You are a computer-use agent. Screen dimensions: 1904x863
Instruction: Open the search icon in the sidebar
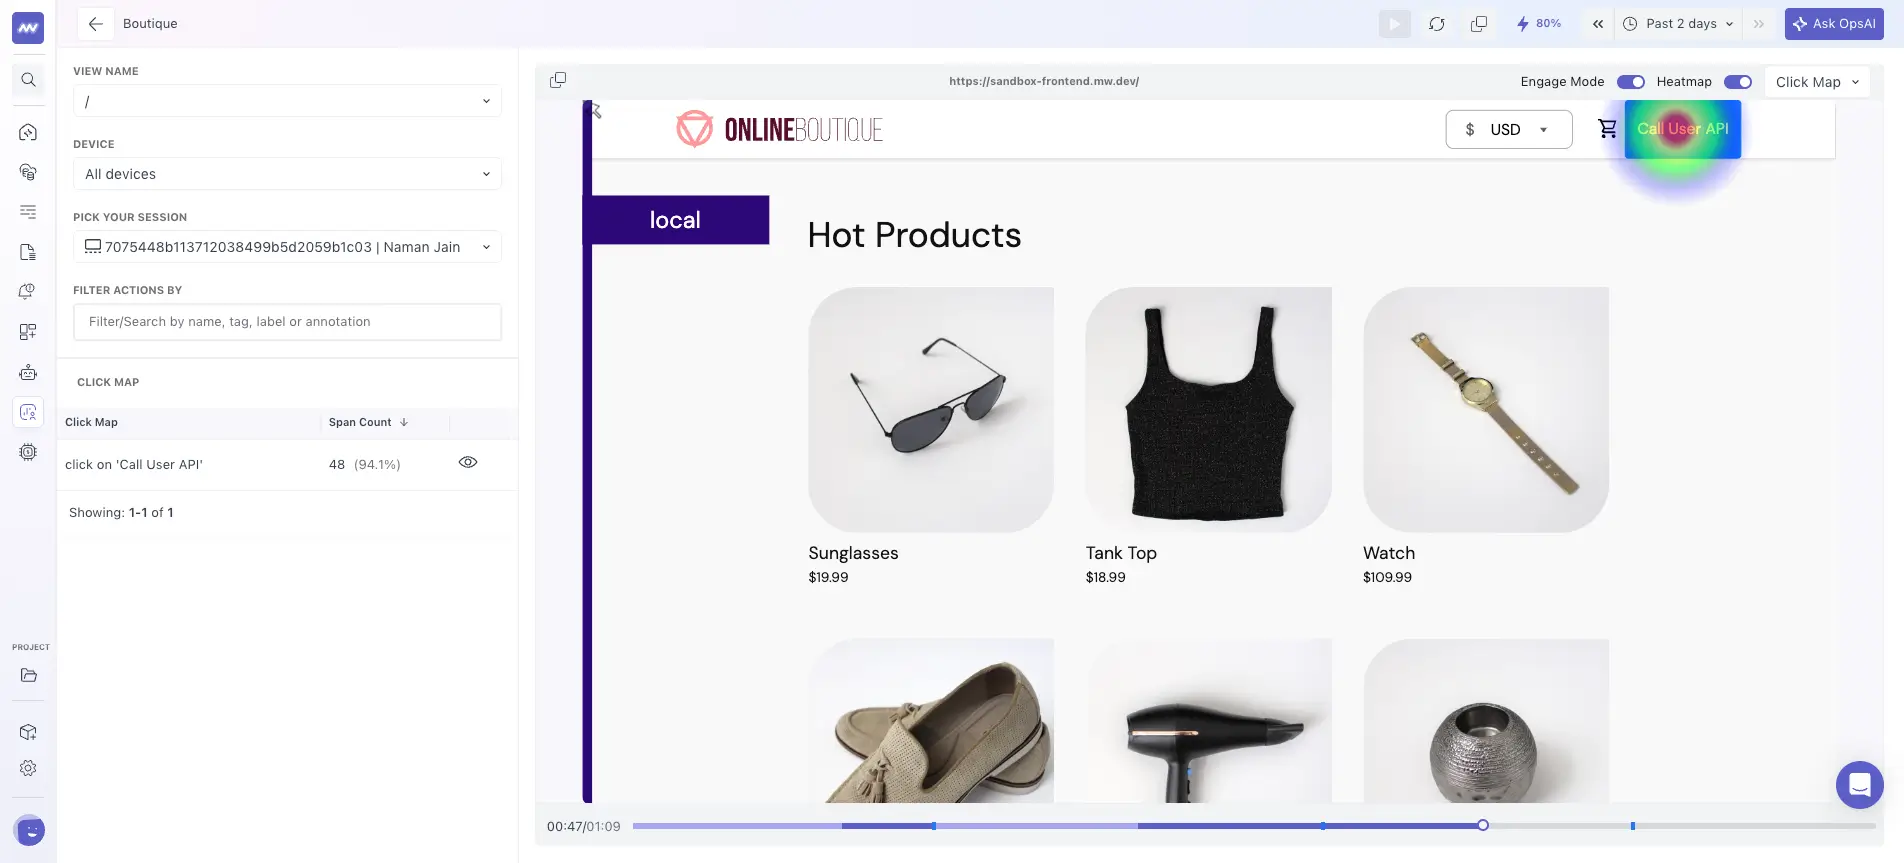pos(28,80)
